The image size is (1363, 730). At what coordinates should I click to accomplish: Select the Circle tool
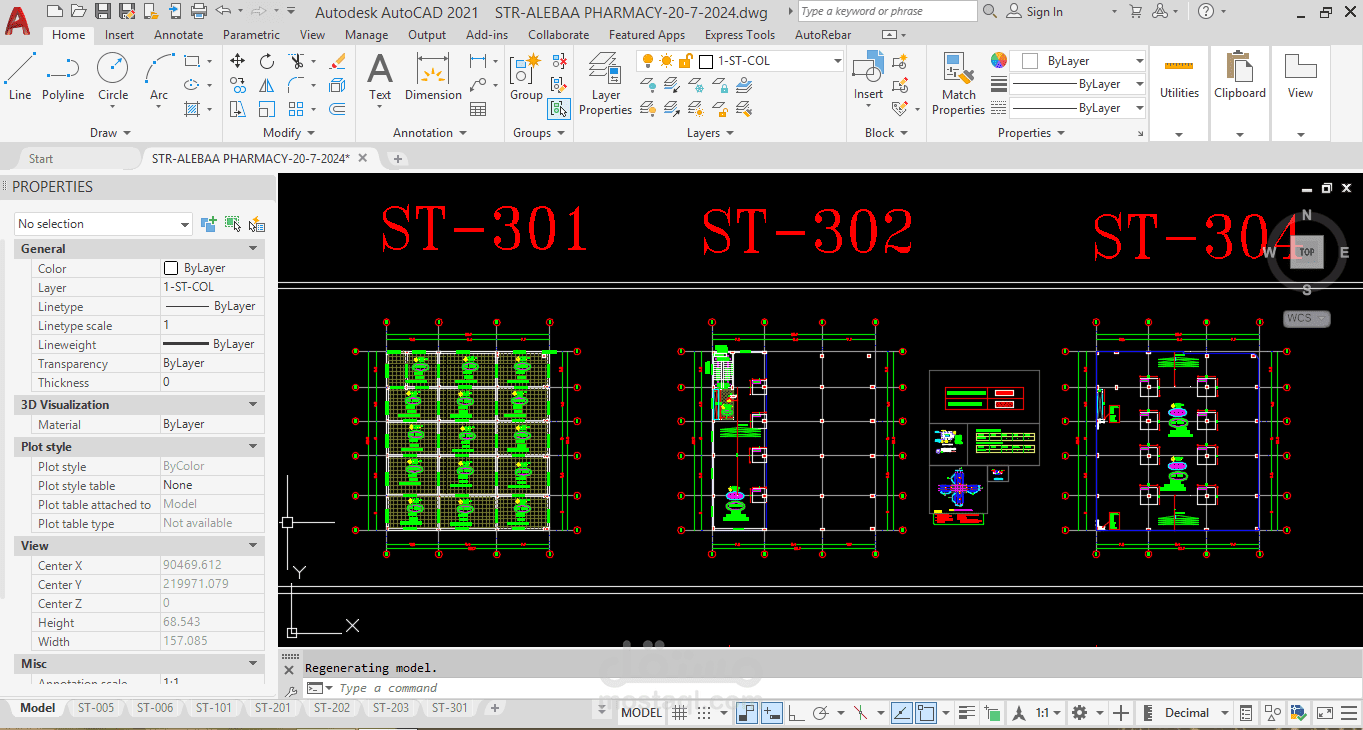click(113, 77)
